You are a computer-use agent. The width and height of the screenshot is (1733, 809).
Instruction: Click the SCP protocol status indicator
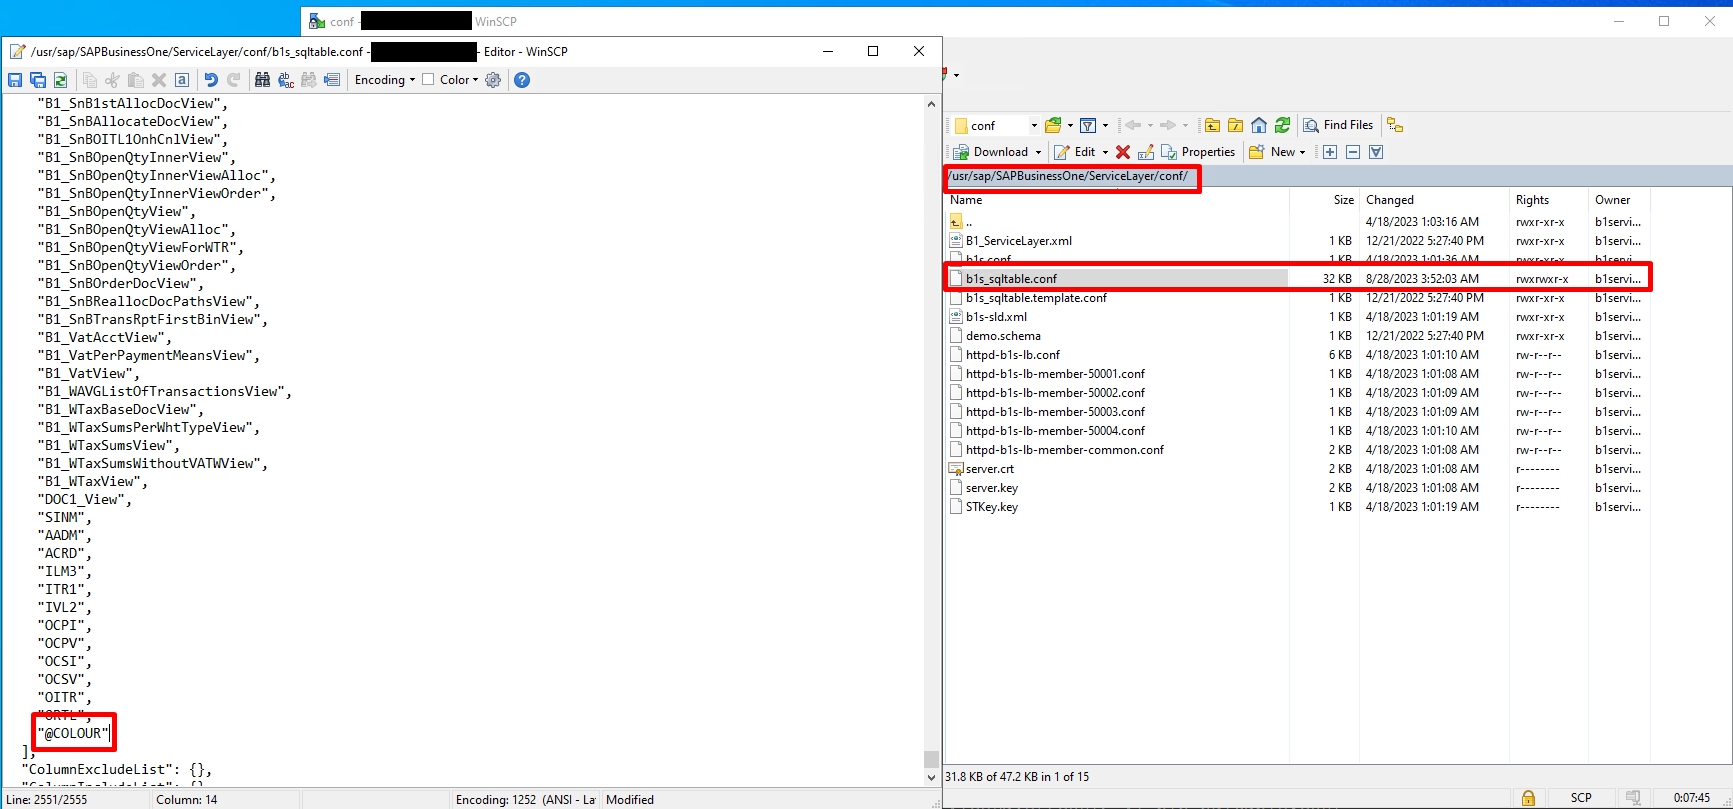click(1581, 798)
